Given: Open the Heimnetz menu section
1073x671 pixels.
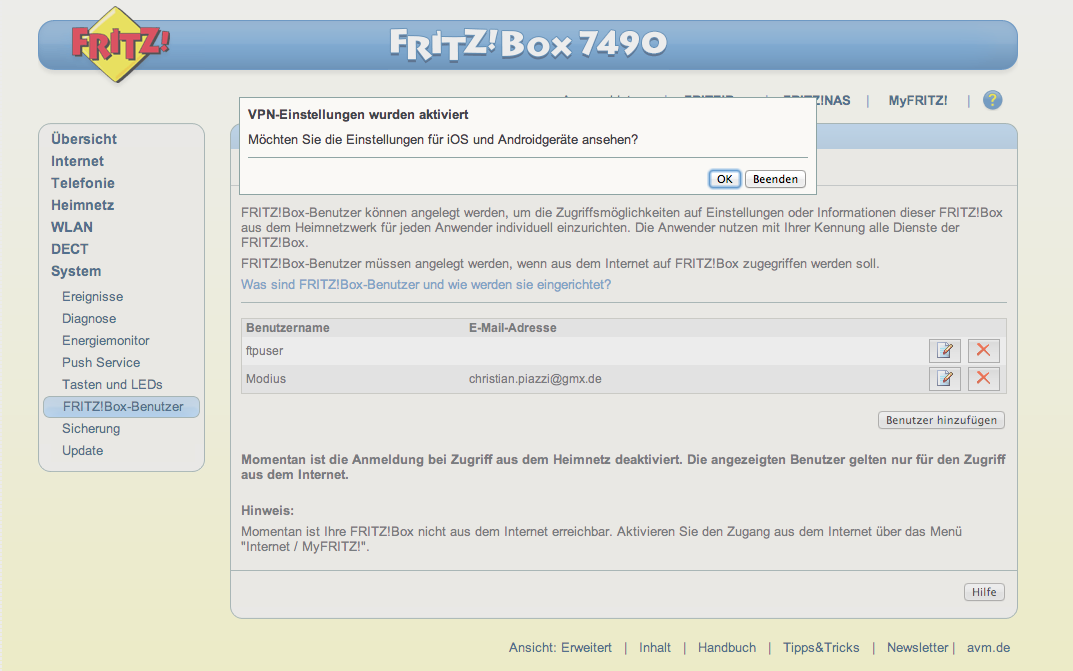Looking at the screenshot, I should tap(82, 205).
